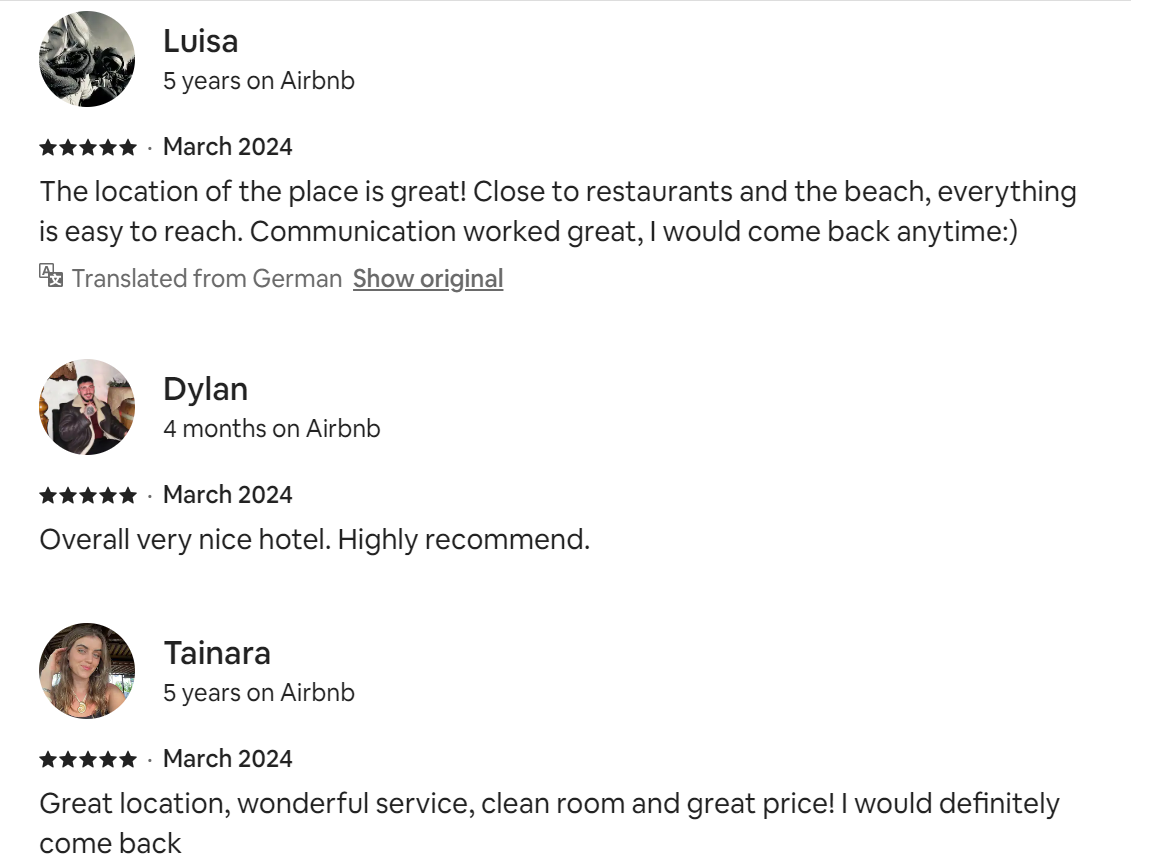Viewport: 1156px width, 863px height.
Task: Click Luisa's "5 years on Airbnb" text
Action: (259, 81)
